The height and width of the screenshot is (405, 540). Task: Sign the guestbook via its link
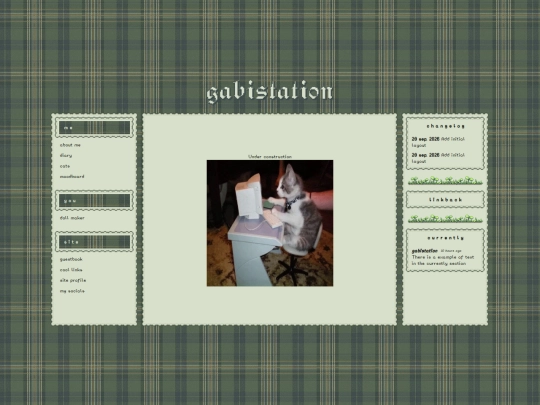coord(71,259)
